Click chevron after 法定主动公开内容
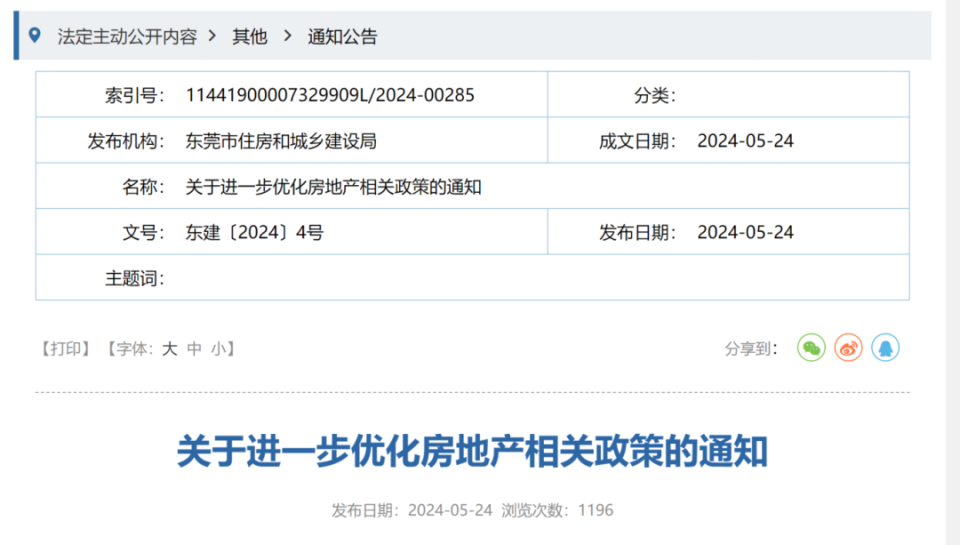Image resolution: width=960 pixels, height=545 pixels. pos(212,36)
